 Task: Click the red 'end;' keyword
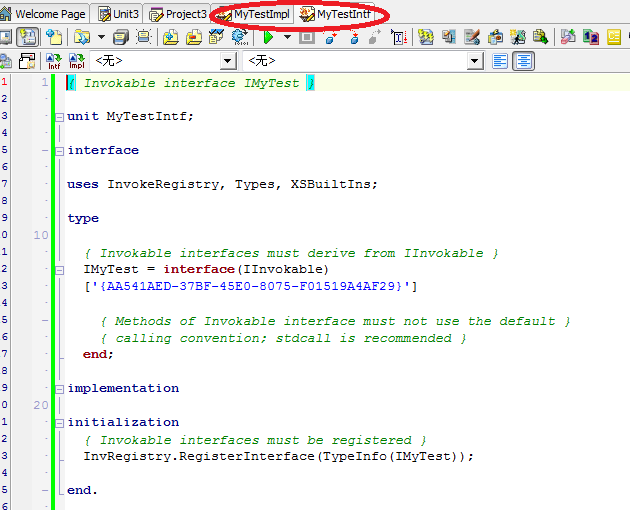point(98,354)
